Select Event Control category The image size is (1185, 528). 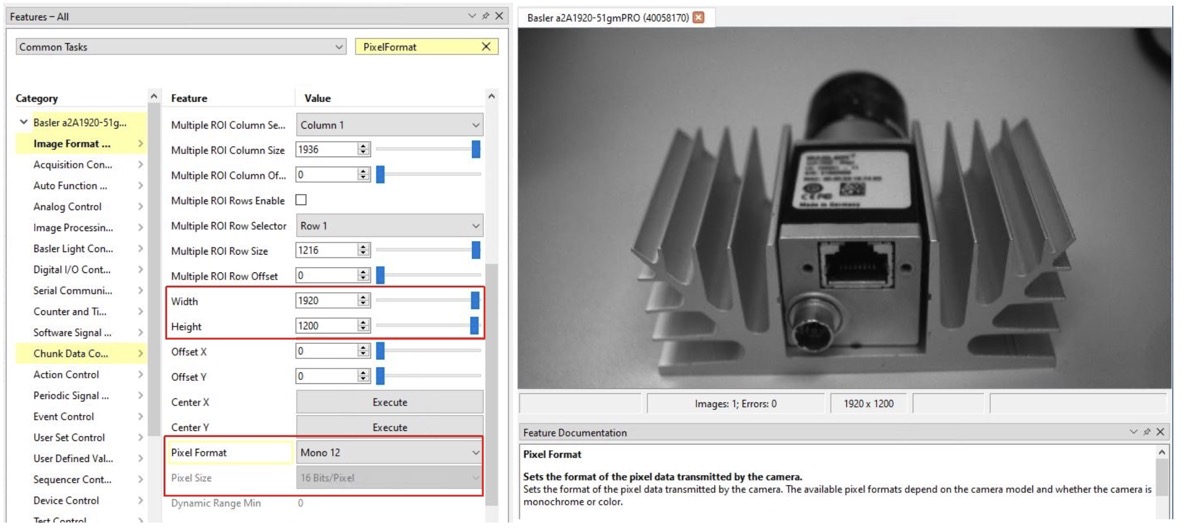click(x=63, y=416)
